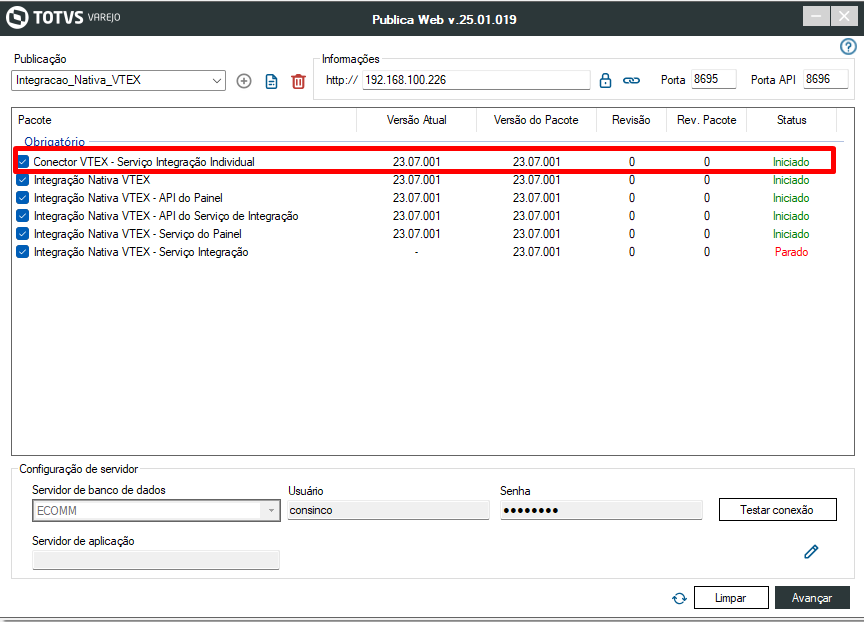864x622 pixels.
Task: Click the dash Versão Atual of Serviço Integração
Action: (417, 252)
